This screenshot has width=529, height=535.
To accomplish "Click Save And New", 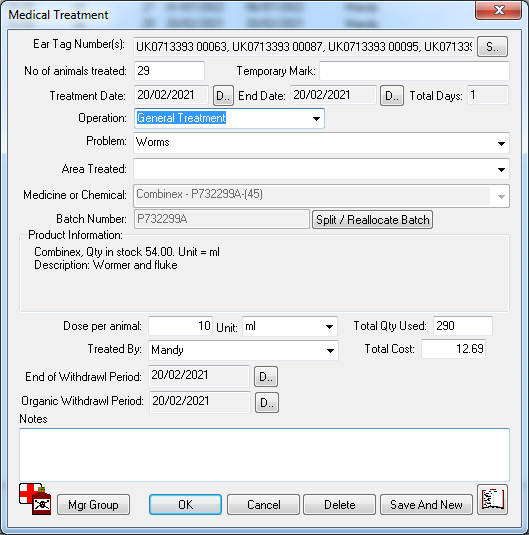I will pyautogui.click(x=426, y=504).
